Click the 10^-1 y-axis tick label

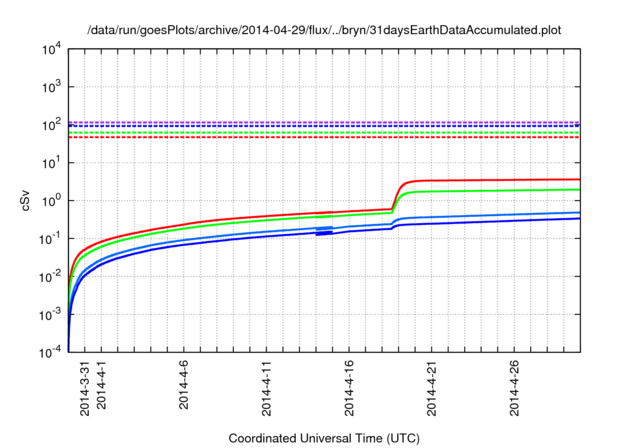[51, 239]
